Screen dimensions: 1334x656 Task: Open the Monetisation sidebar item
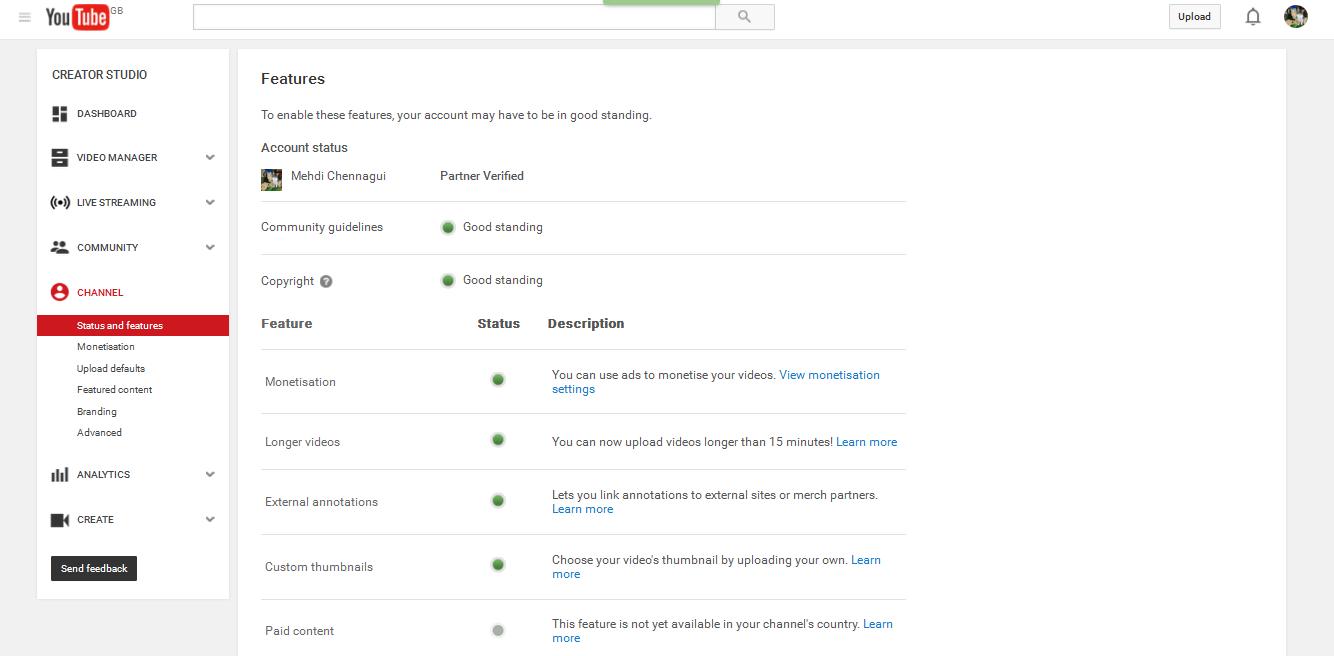[106, 347]
